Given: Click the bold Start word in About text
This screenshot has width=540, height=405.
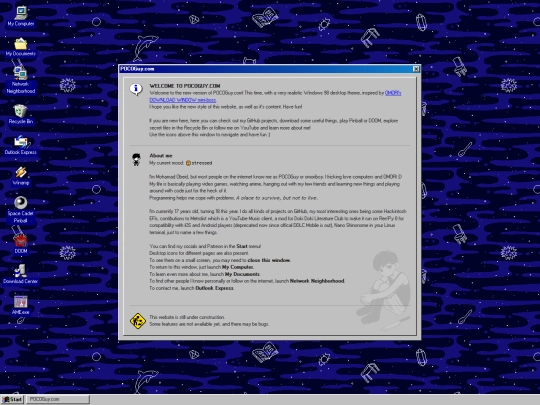Looking at the screenshot, I should [x=242, y=246].
